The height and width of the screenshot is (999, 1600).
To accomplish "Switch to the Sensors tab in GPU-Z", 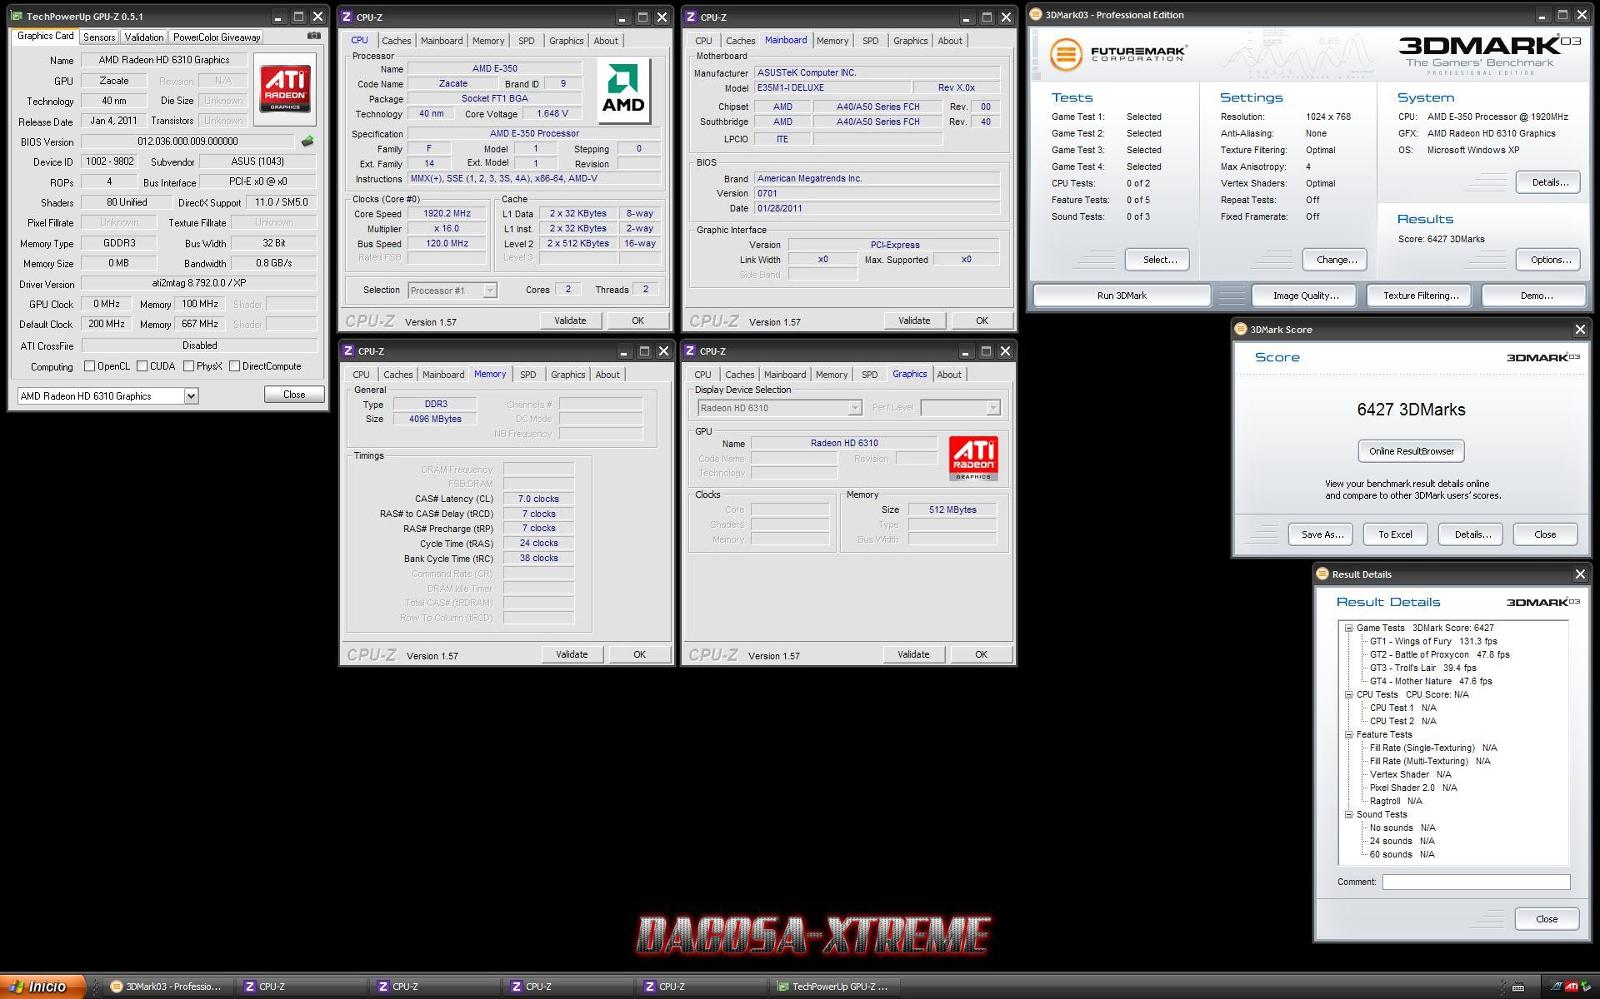I will point(99,37).
